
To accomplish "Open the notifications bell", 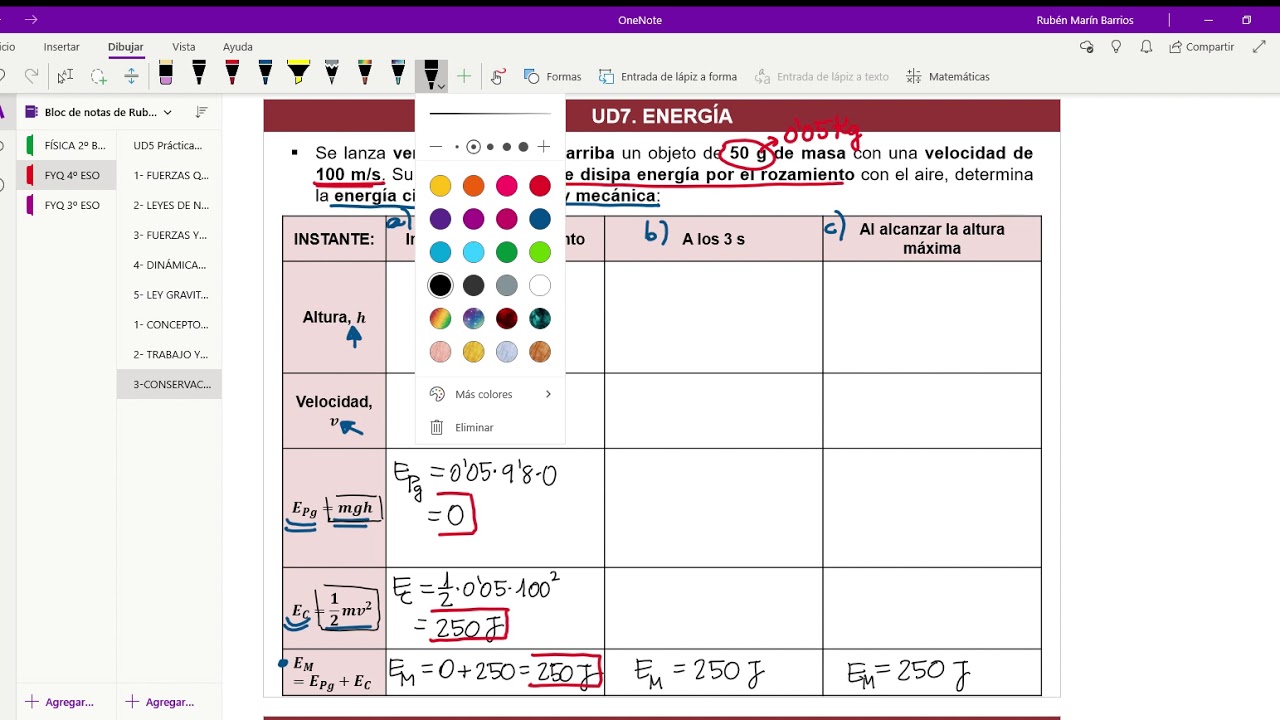I will 1146,47.
